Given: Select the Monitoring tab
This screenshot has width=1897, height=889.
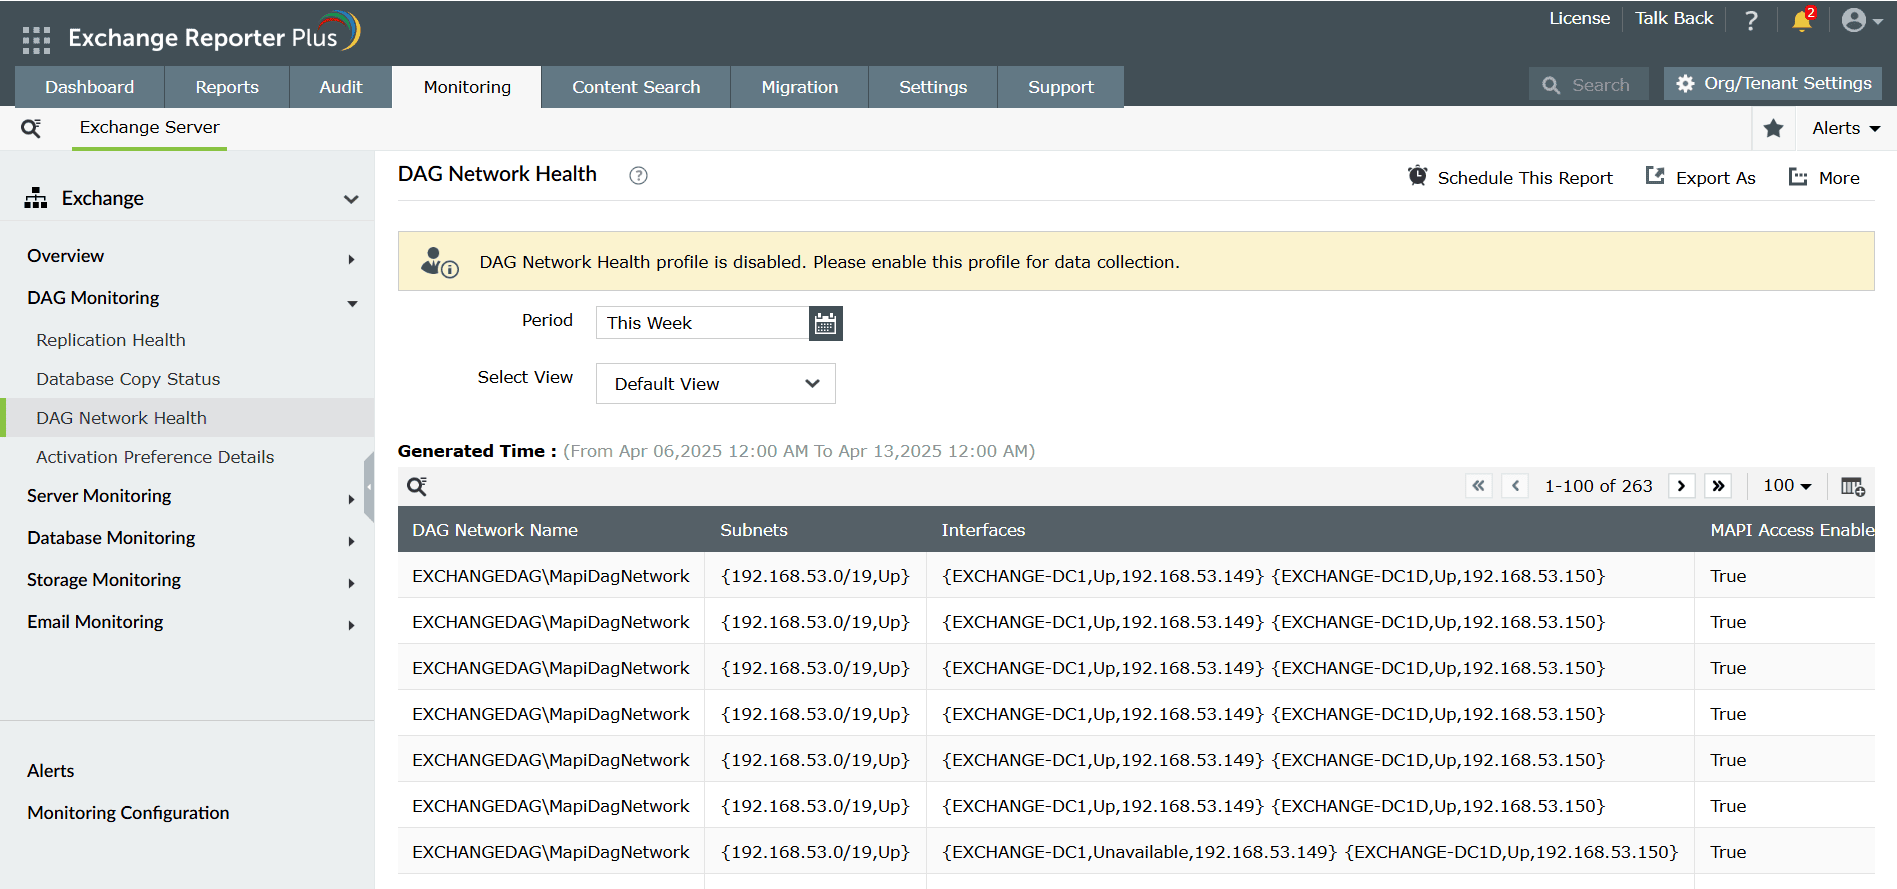Looking at the screenshot, I should tap(467, 87).
